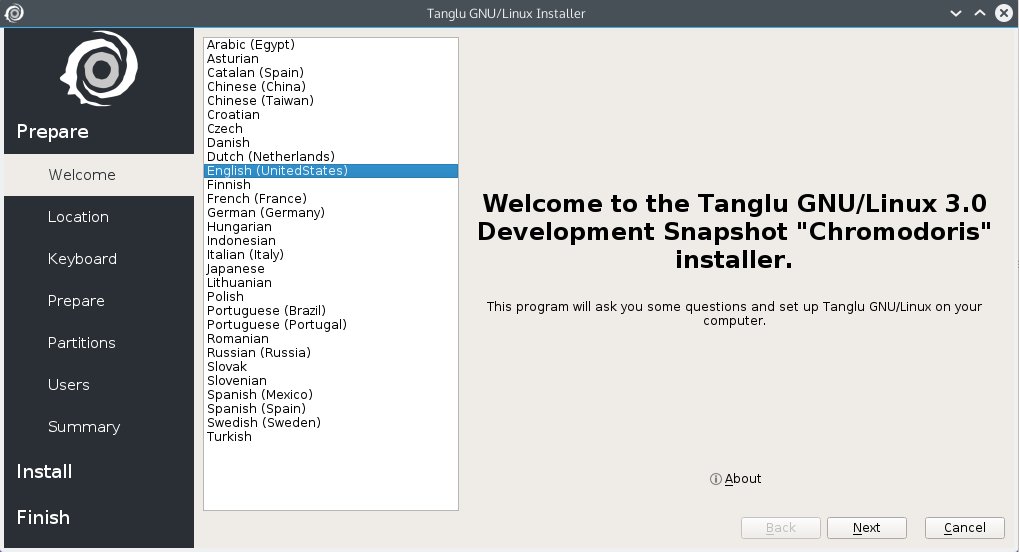Choose Portuguese (Portugal) language
The image size is (1019, 552).
tap(331, 324)
